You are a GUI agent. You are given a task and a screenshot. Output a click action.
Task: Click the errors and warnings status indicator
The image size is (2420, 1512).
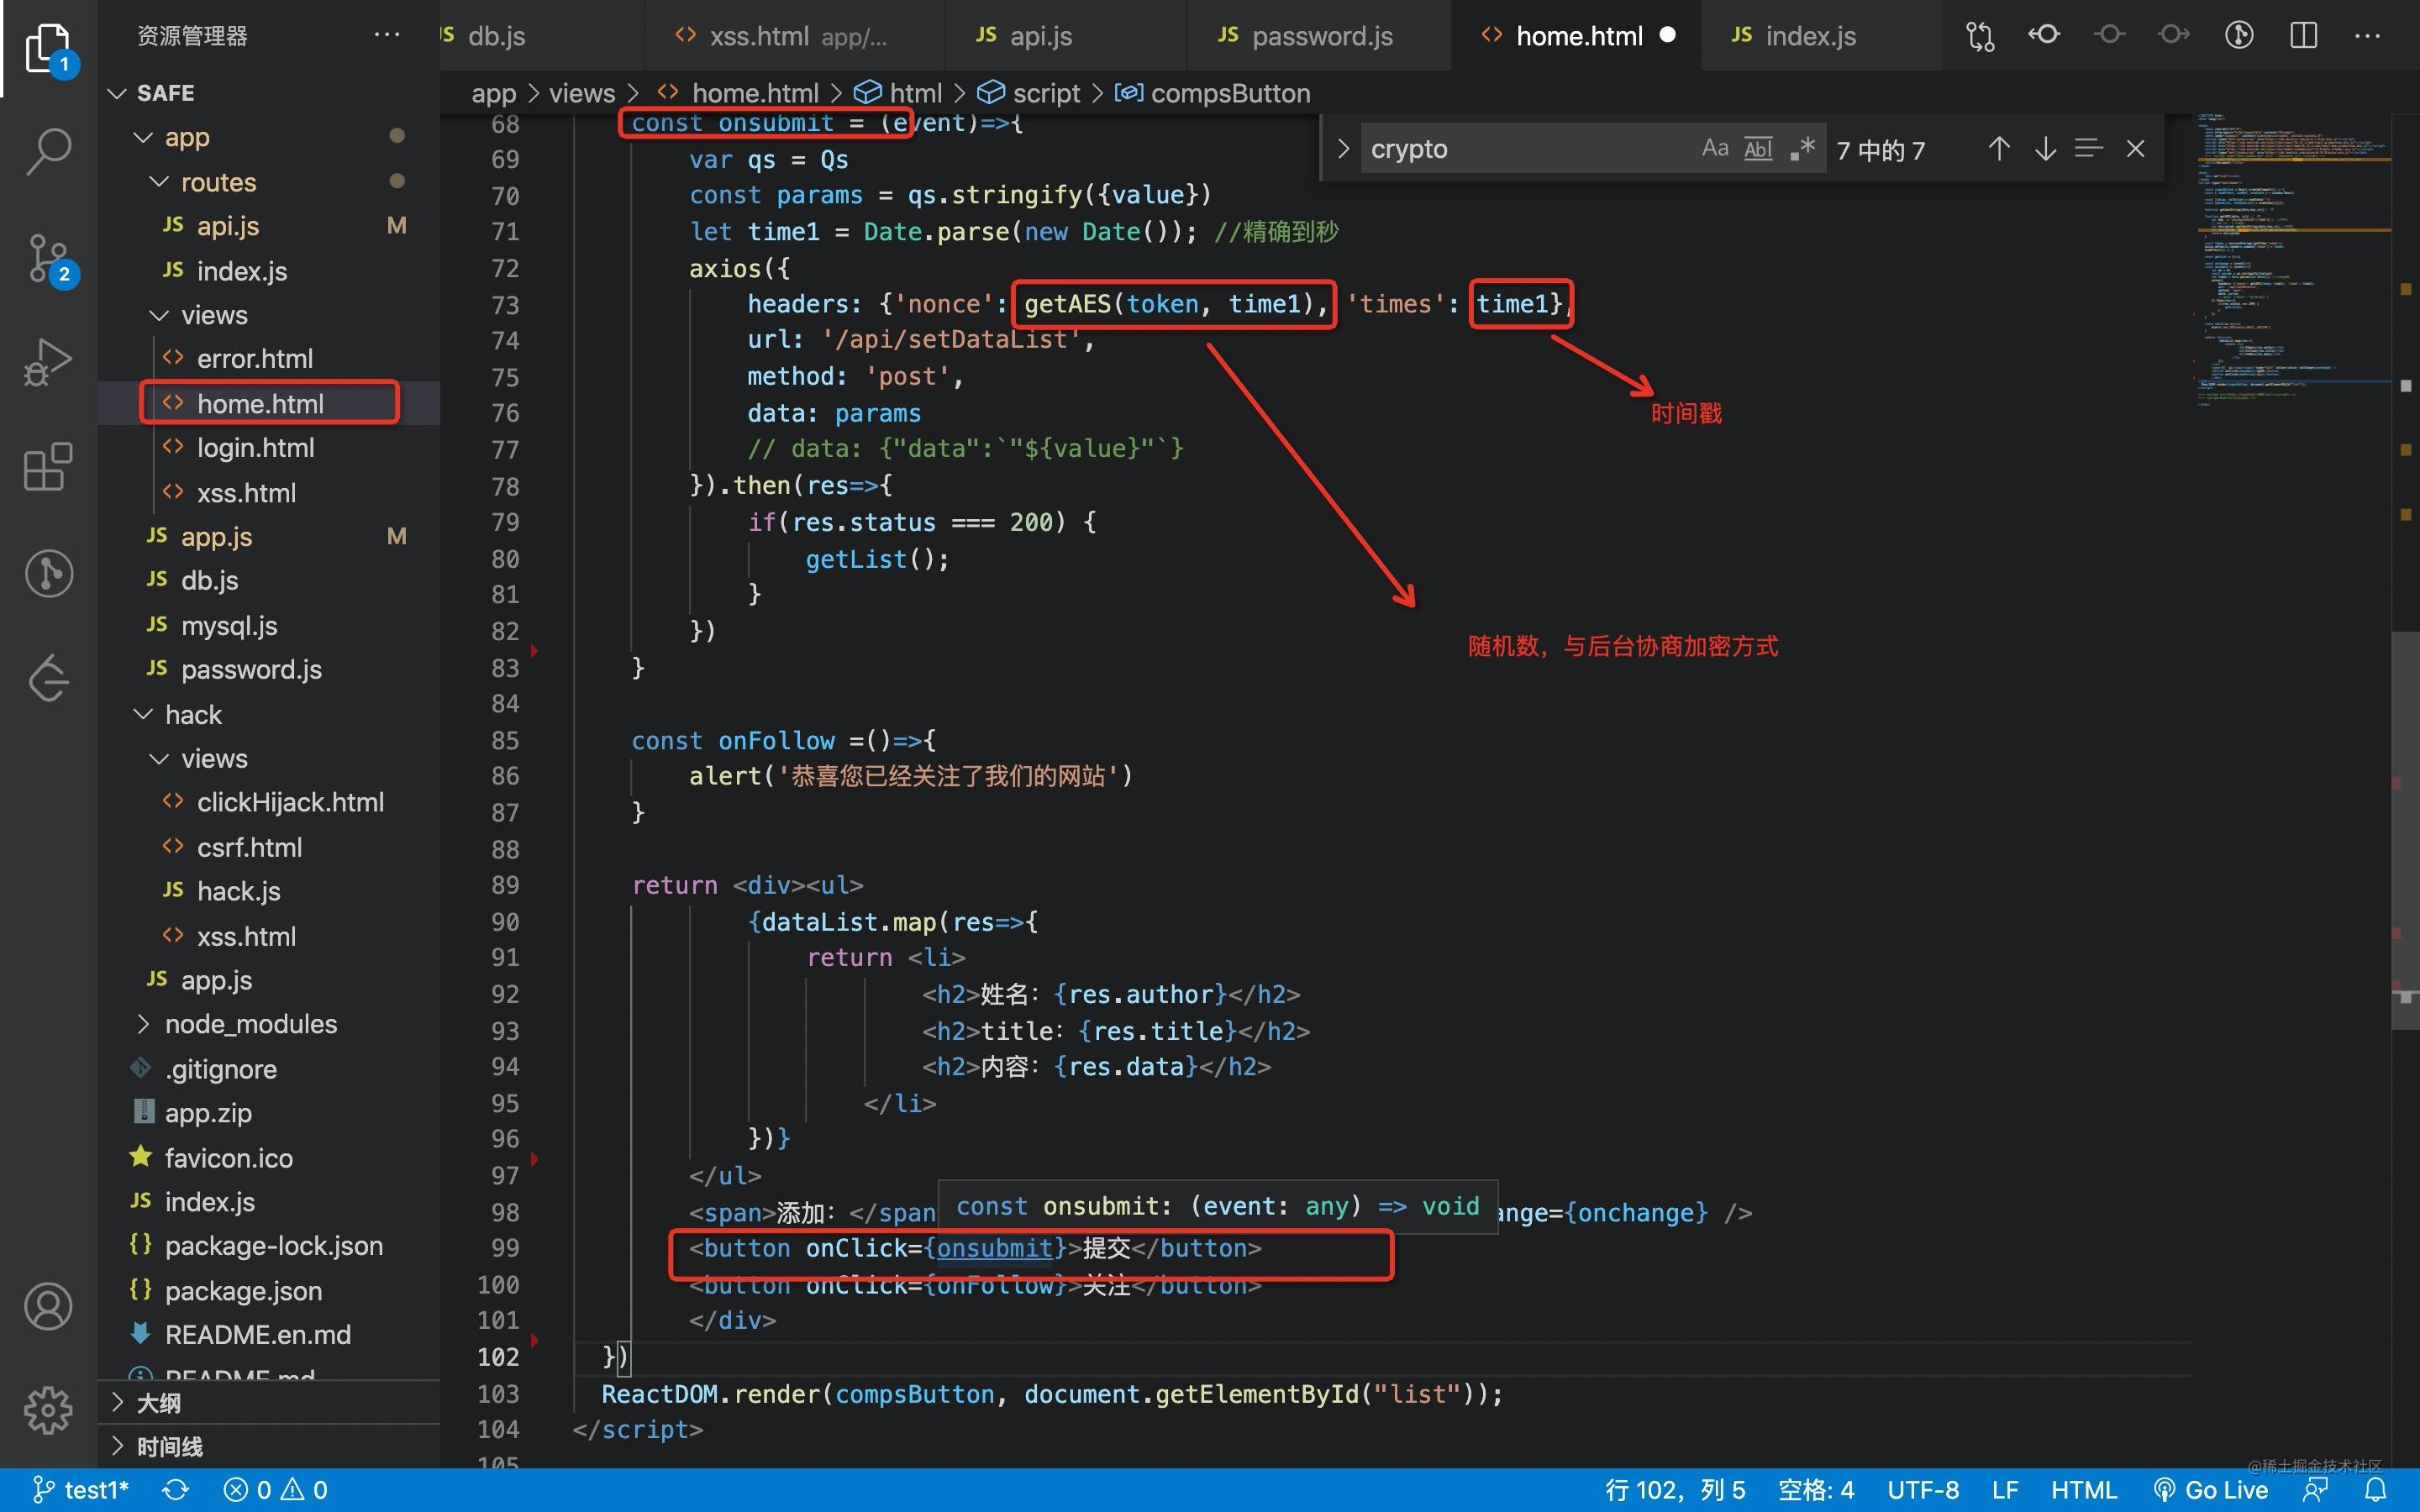pos(276,1490)
